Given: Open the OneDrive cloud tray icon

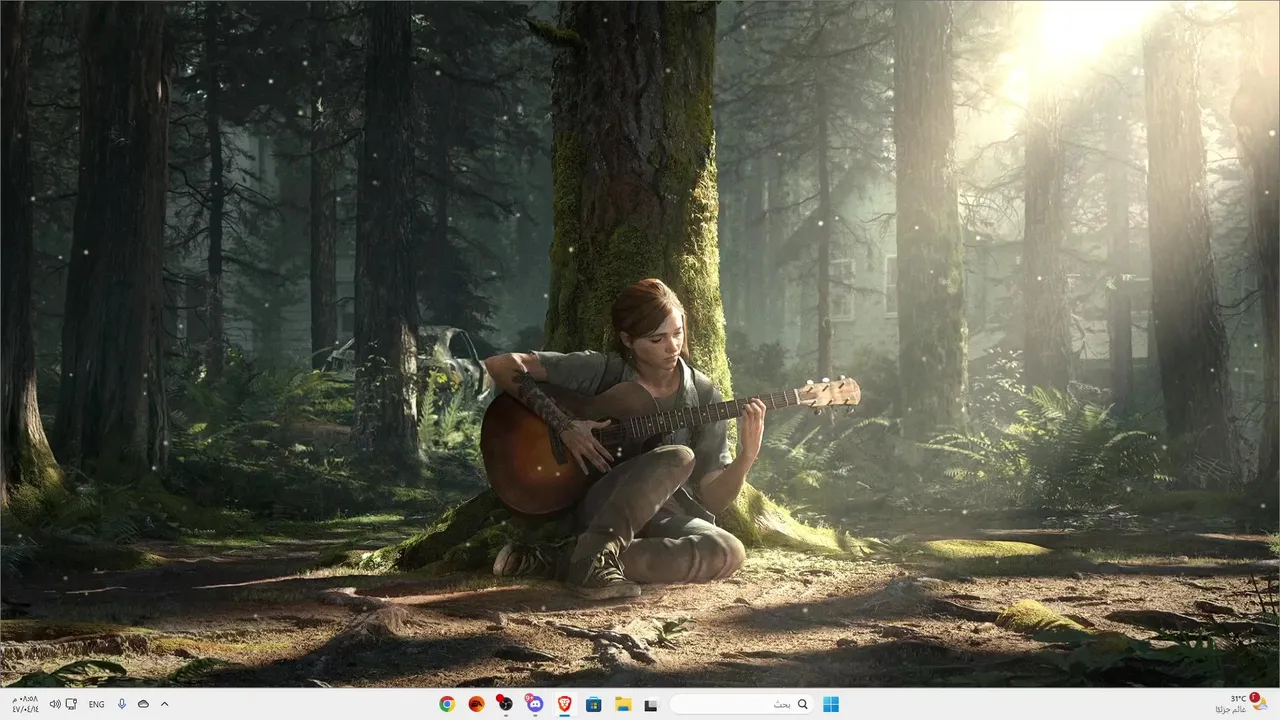Looking at the screenshot, I should (x=143, y=704).
